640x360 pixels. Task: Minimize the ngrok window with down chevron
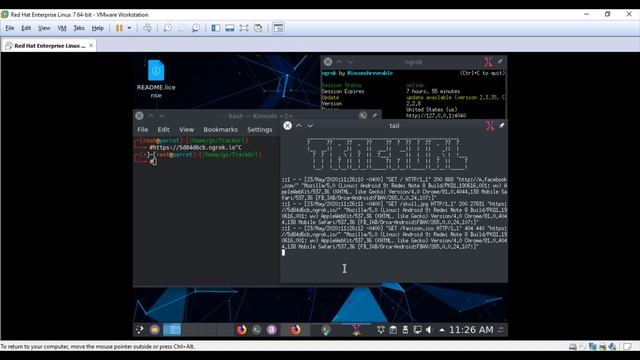tap(351, 62)
